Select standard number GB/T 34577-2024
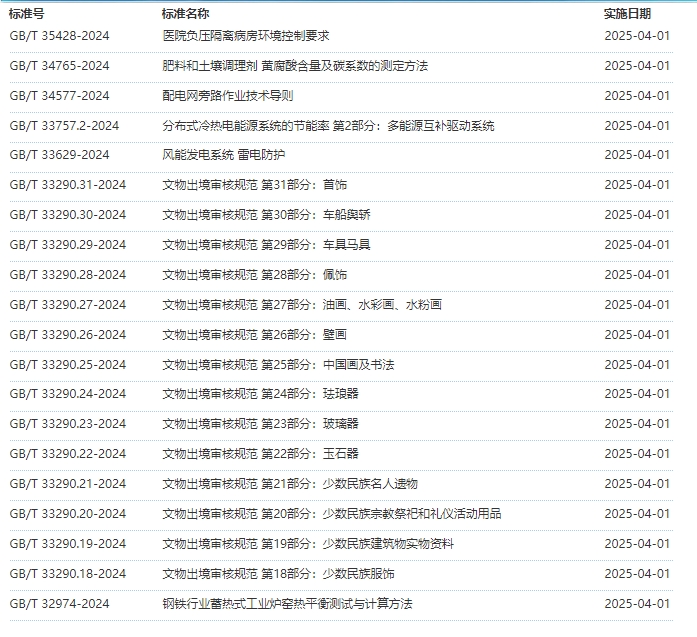The height and width of the screenshot is (637, 697). click(x=59, y=96)
